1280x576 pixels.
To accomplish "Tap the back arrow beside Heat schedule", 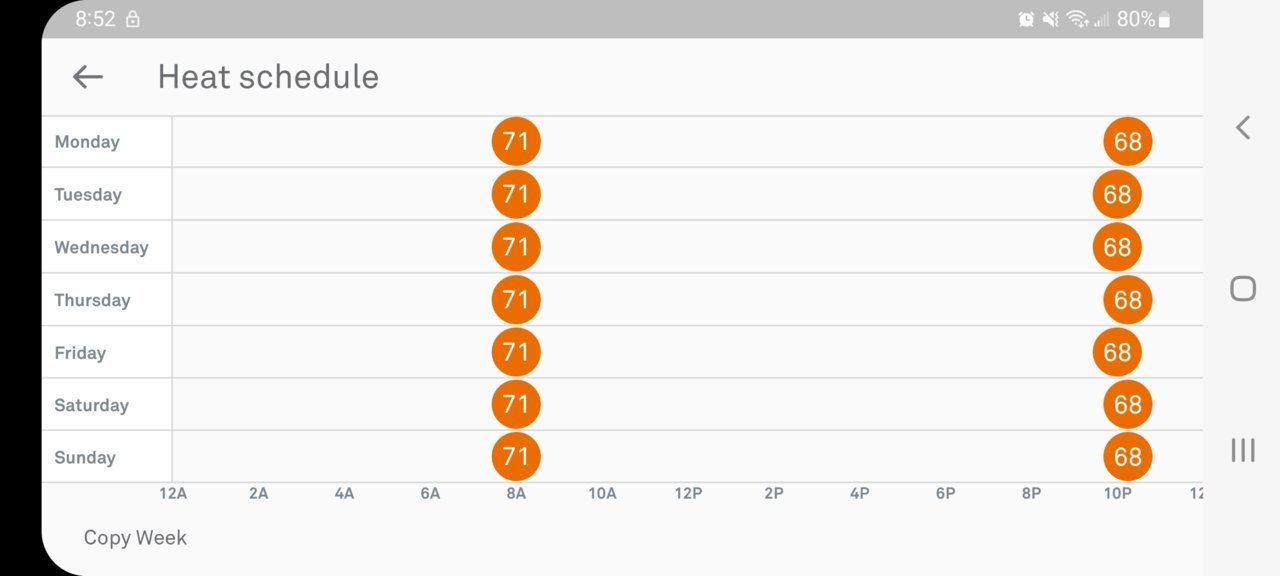I will [88, 77].
